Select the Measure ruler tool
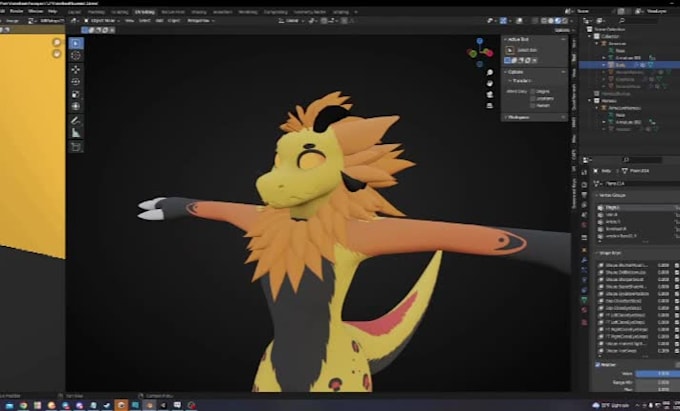680x411 pixels. click(x=76, y=133)
